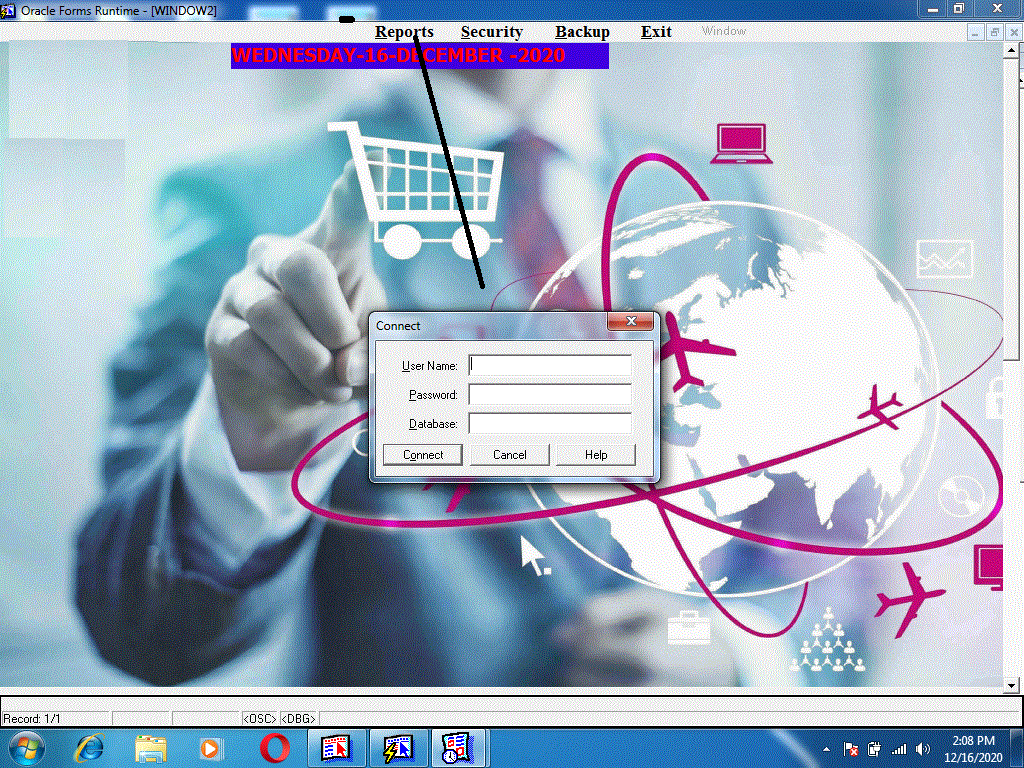Click Oracle taskbar icon with lightning bolt

coord(398,747)
